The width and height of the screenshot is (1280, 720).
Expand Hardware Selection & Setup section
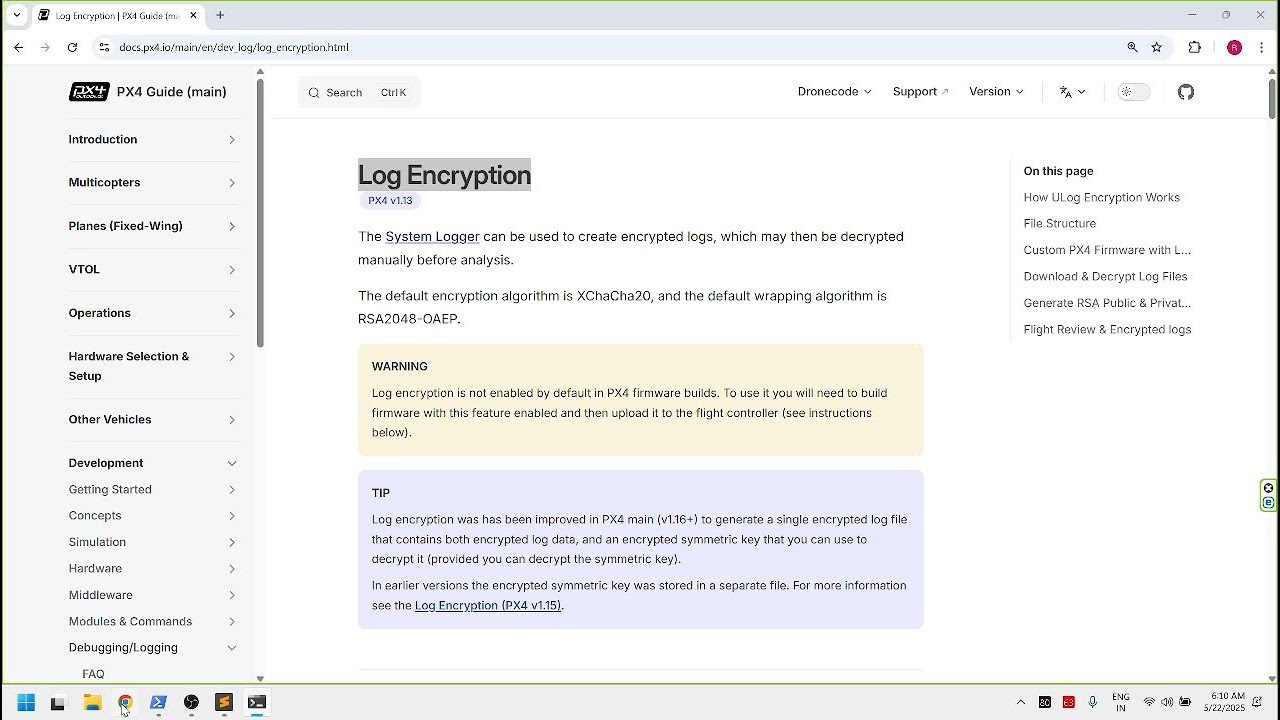tap(152, 366)
